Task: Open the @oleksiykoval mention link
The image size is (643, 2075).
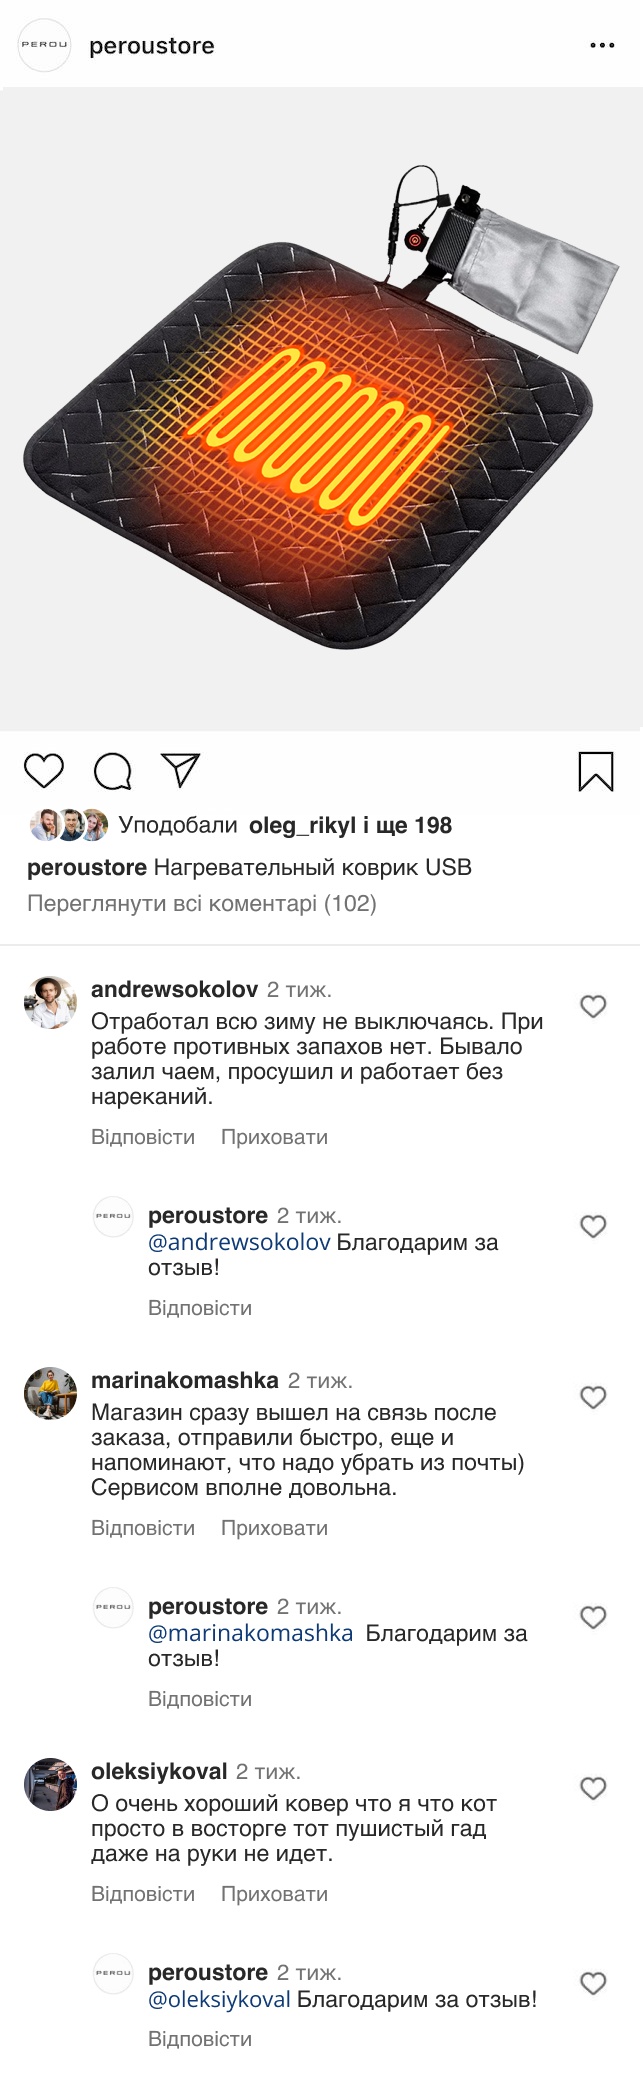Action: pyautogui.click(x=219, y=2000)
